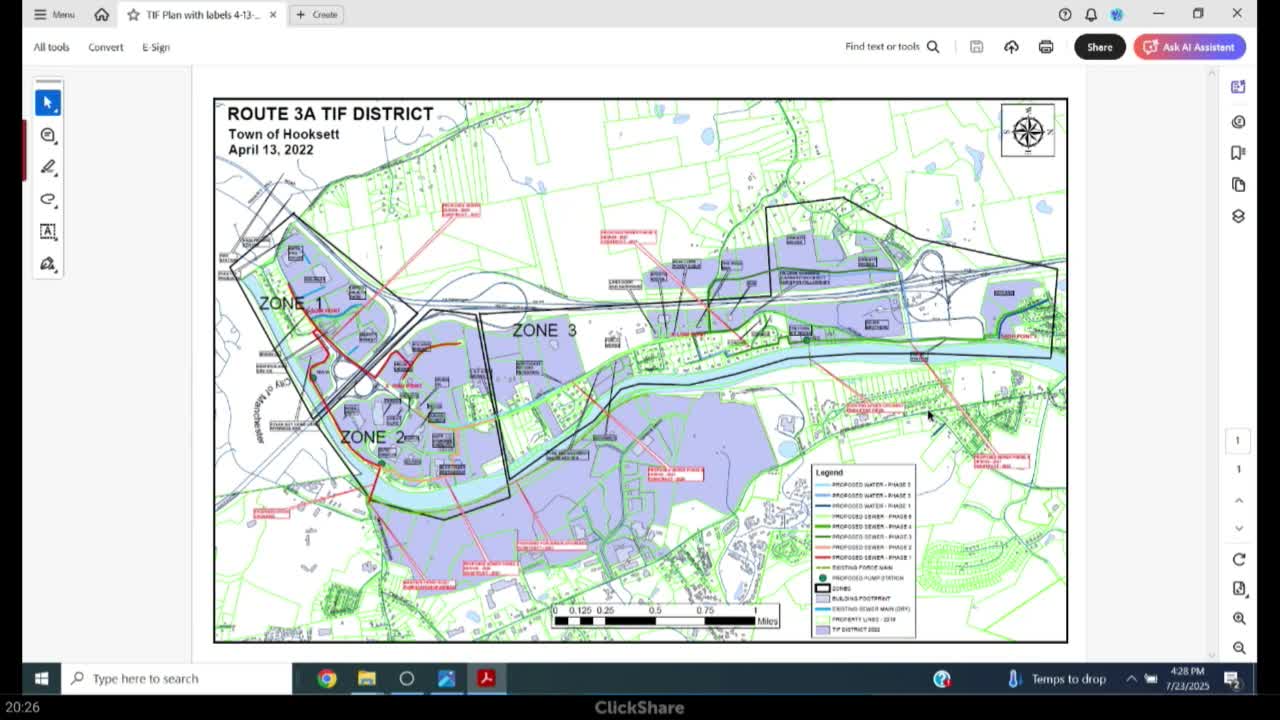Image resolution: width=1280 pixels, height=720 pixels.
Task: Click the current page number box
Action: [x=1237, y=440]
